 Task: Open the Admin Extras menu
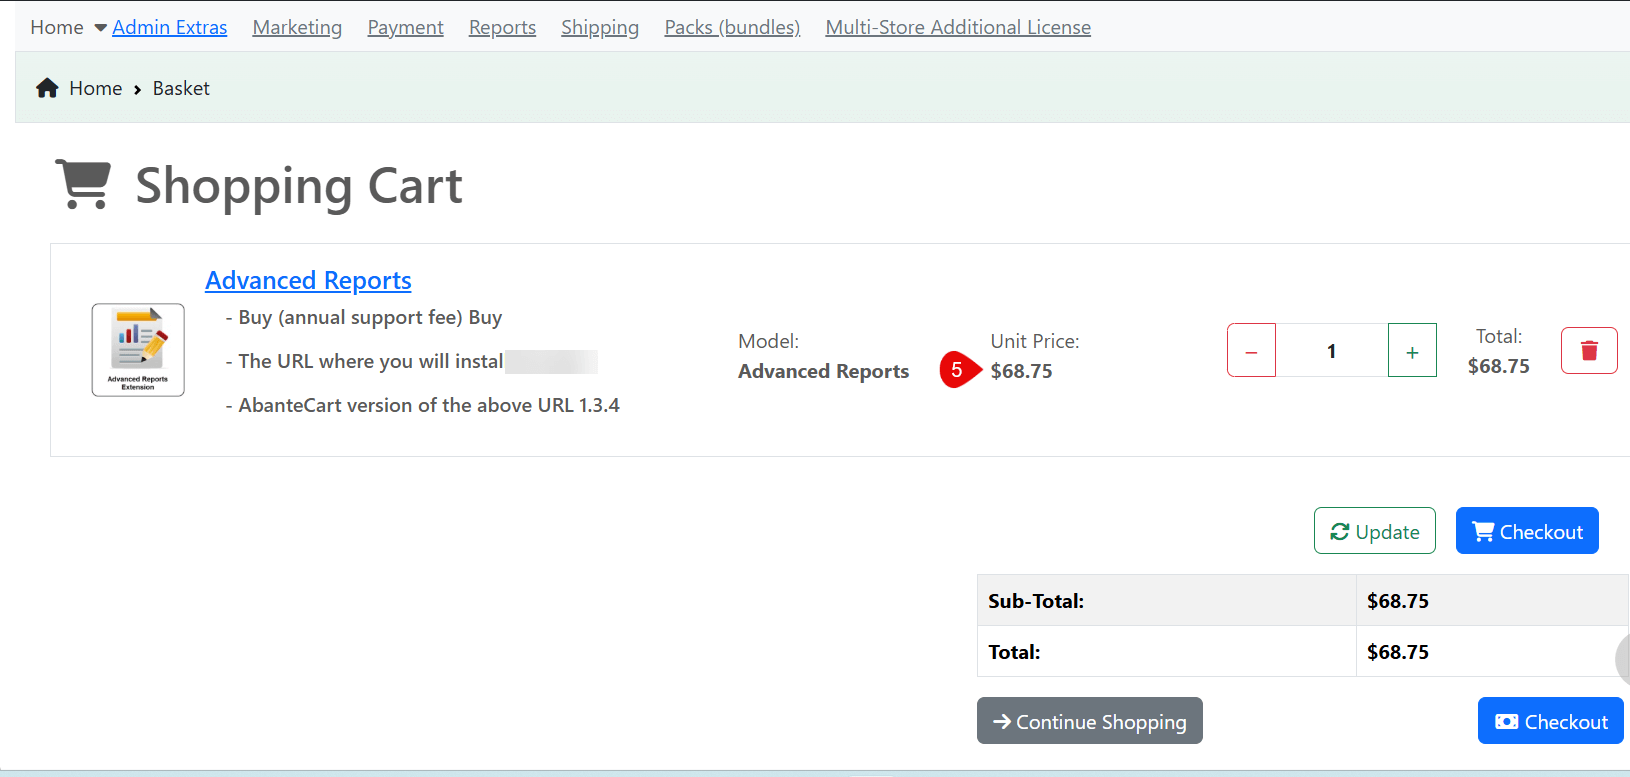coord(169,28)
